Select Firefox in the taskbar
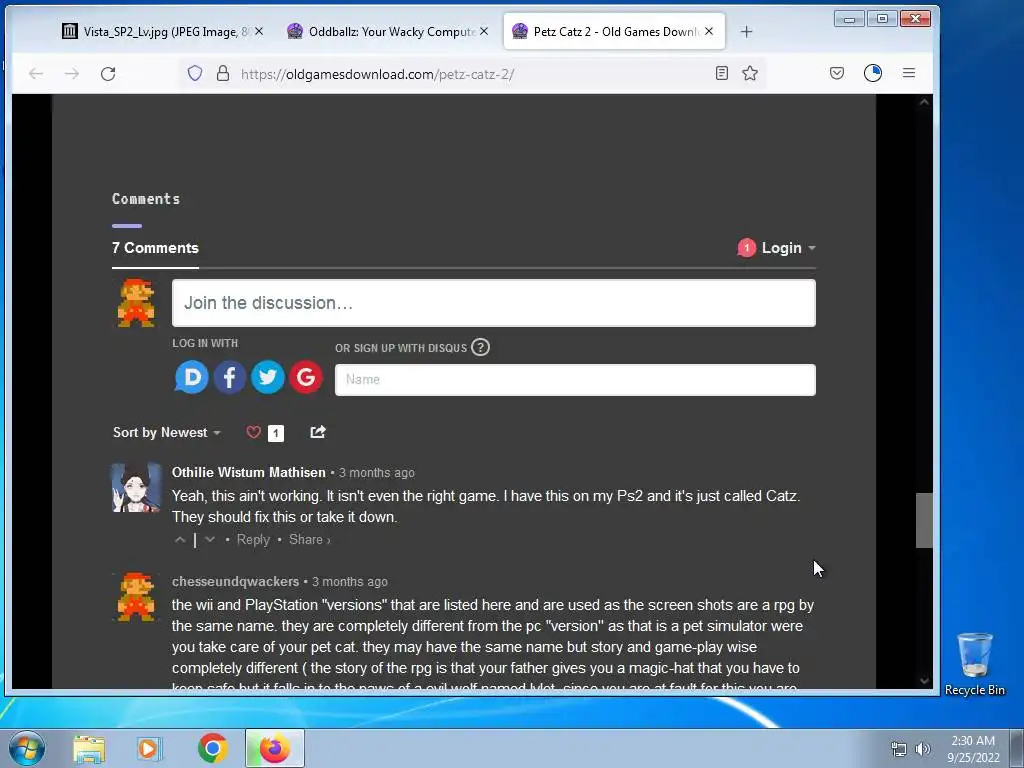1024x768 pixels. [x=275, y=748]
